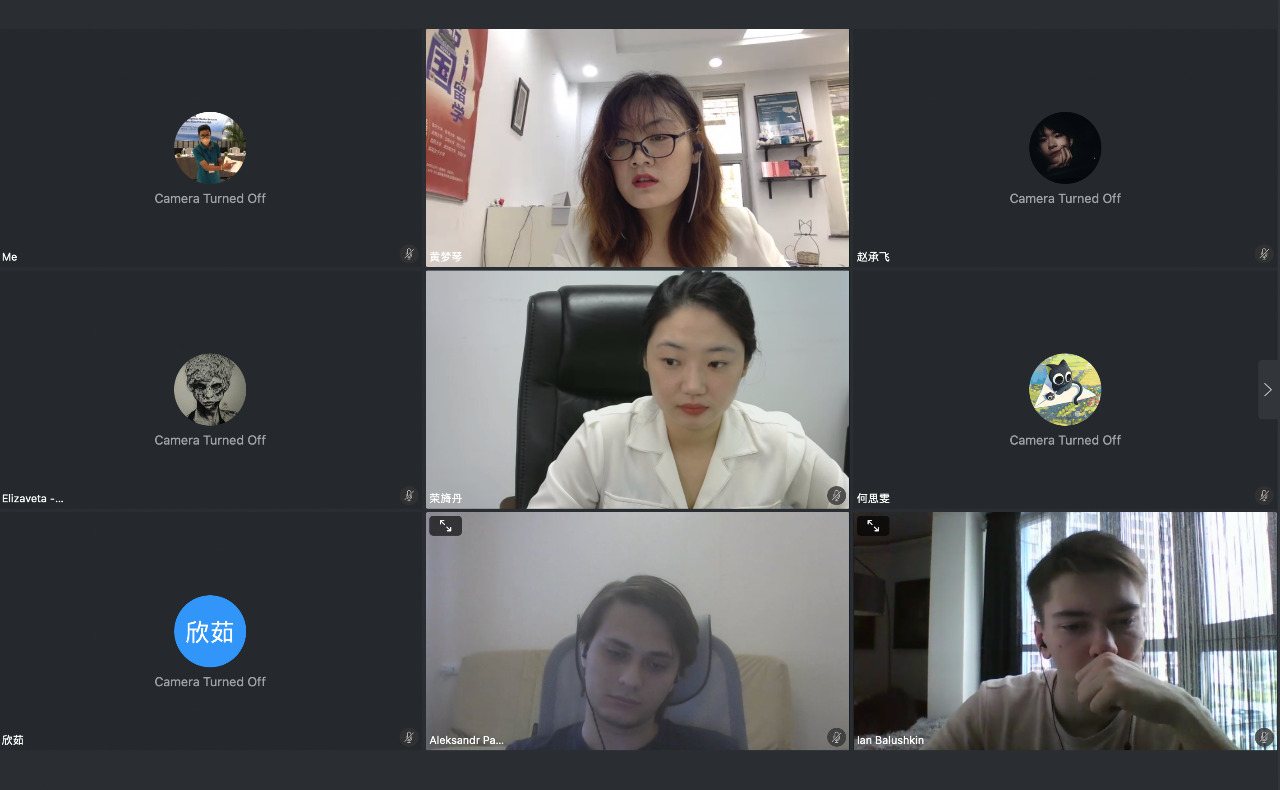Click the Ian Balushkin name label

(x=890, y=741)
